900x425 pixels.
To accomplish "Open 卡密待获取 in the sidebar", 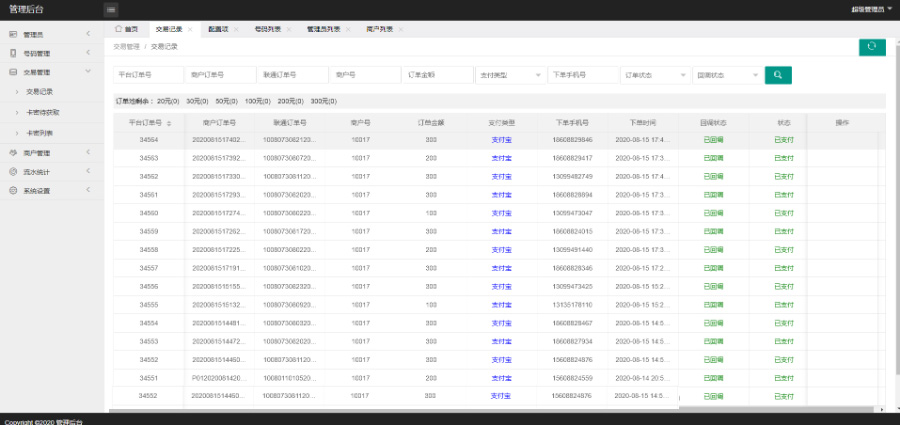I will pos(41,112).
